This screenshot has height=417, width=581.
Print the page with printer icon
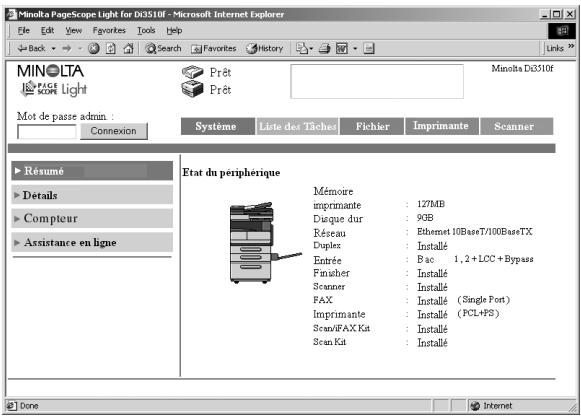pyautogui.click(x=324, y=48)
